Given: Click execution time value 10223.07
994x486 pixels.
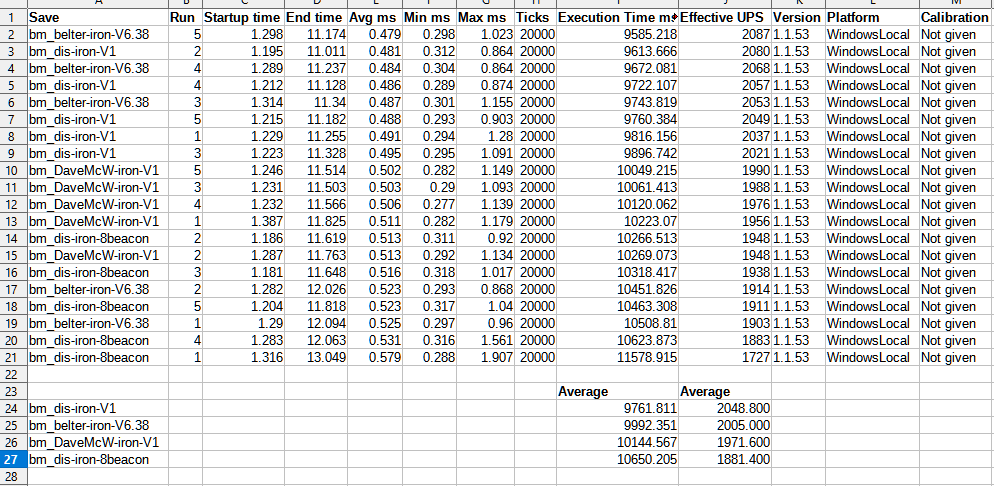Looking at the screenshot, I should click(x=617, y=222).
